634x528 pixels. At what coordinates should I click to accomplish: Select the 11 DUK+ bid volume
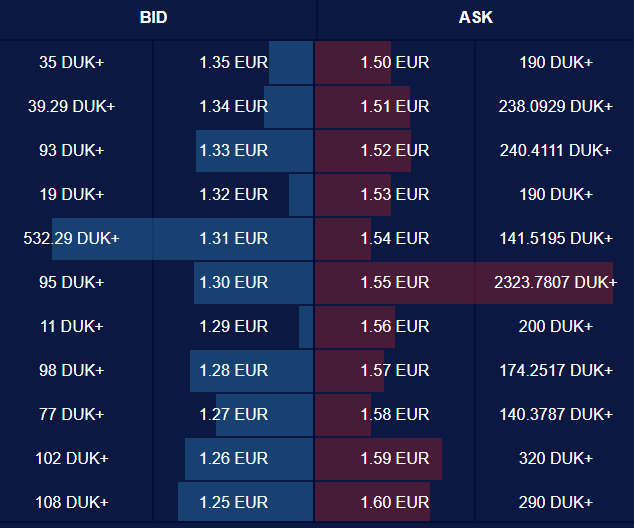(x=71, y=326)
